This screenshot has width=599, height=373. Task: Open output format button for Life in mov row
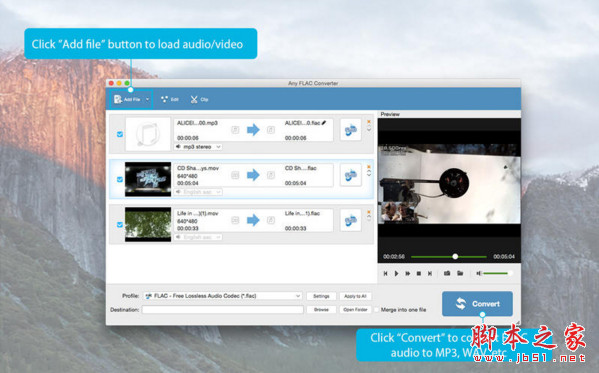350,220
